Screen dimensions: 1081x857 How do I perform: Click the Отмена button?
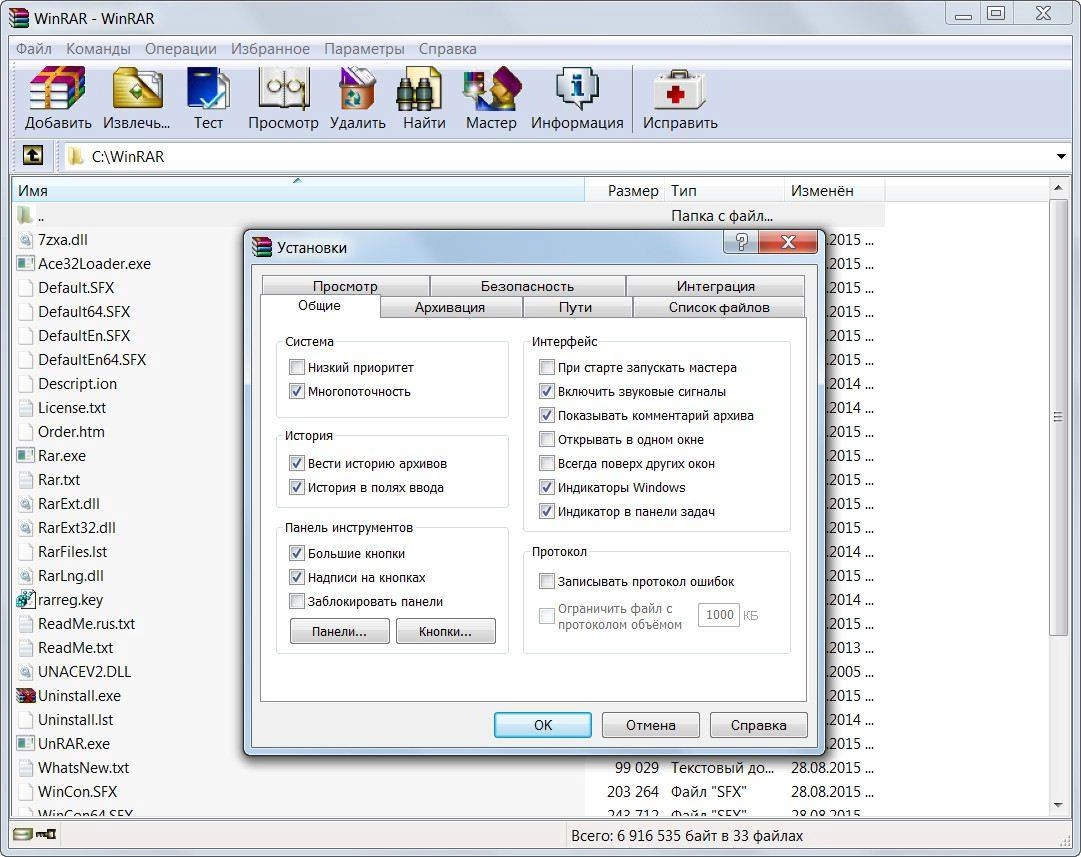point(651,725)
